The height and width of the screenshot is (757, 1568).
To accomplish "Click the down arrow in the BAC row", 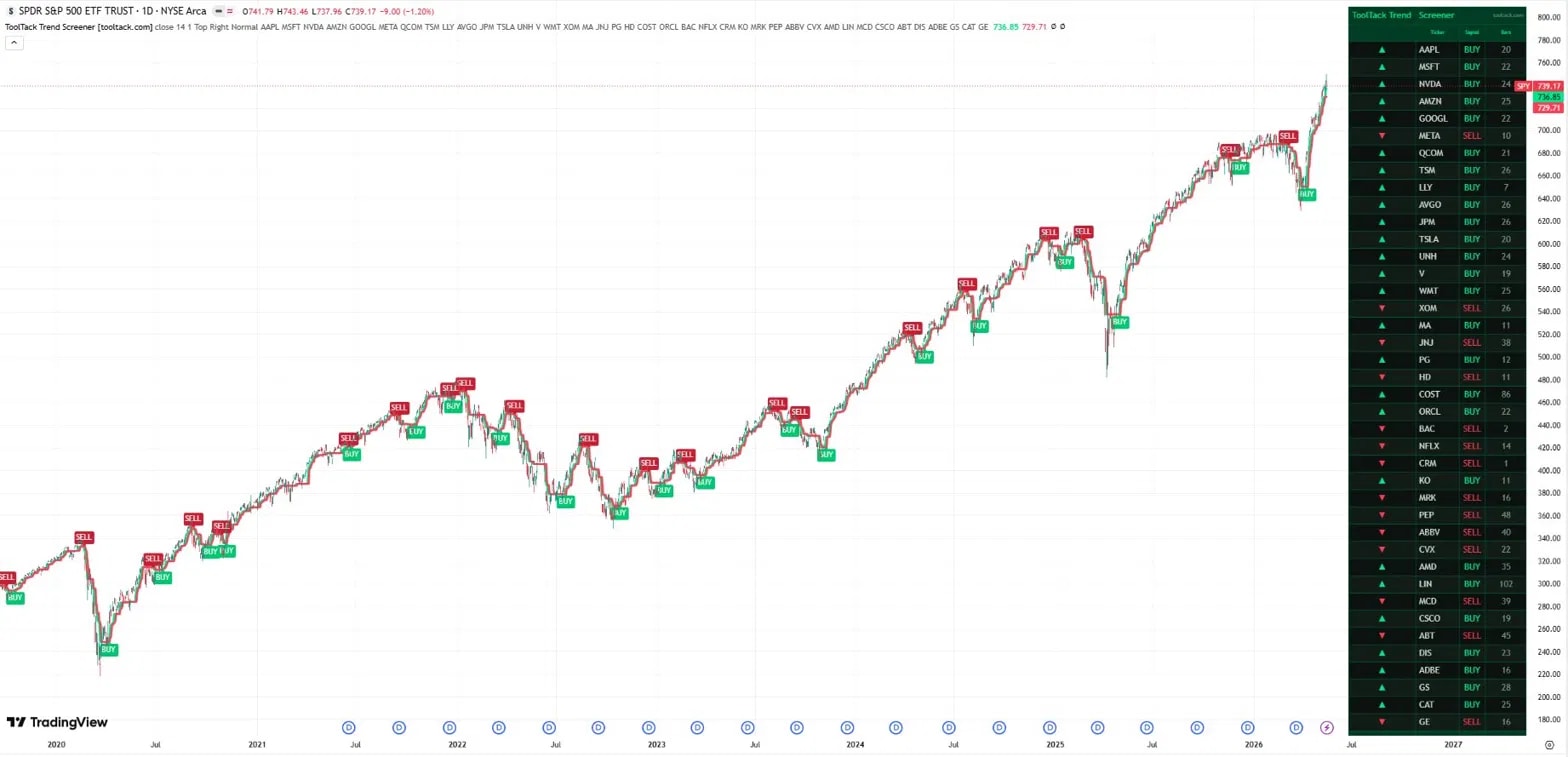I will [1382, 428].
